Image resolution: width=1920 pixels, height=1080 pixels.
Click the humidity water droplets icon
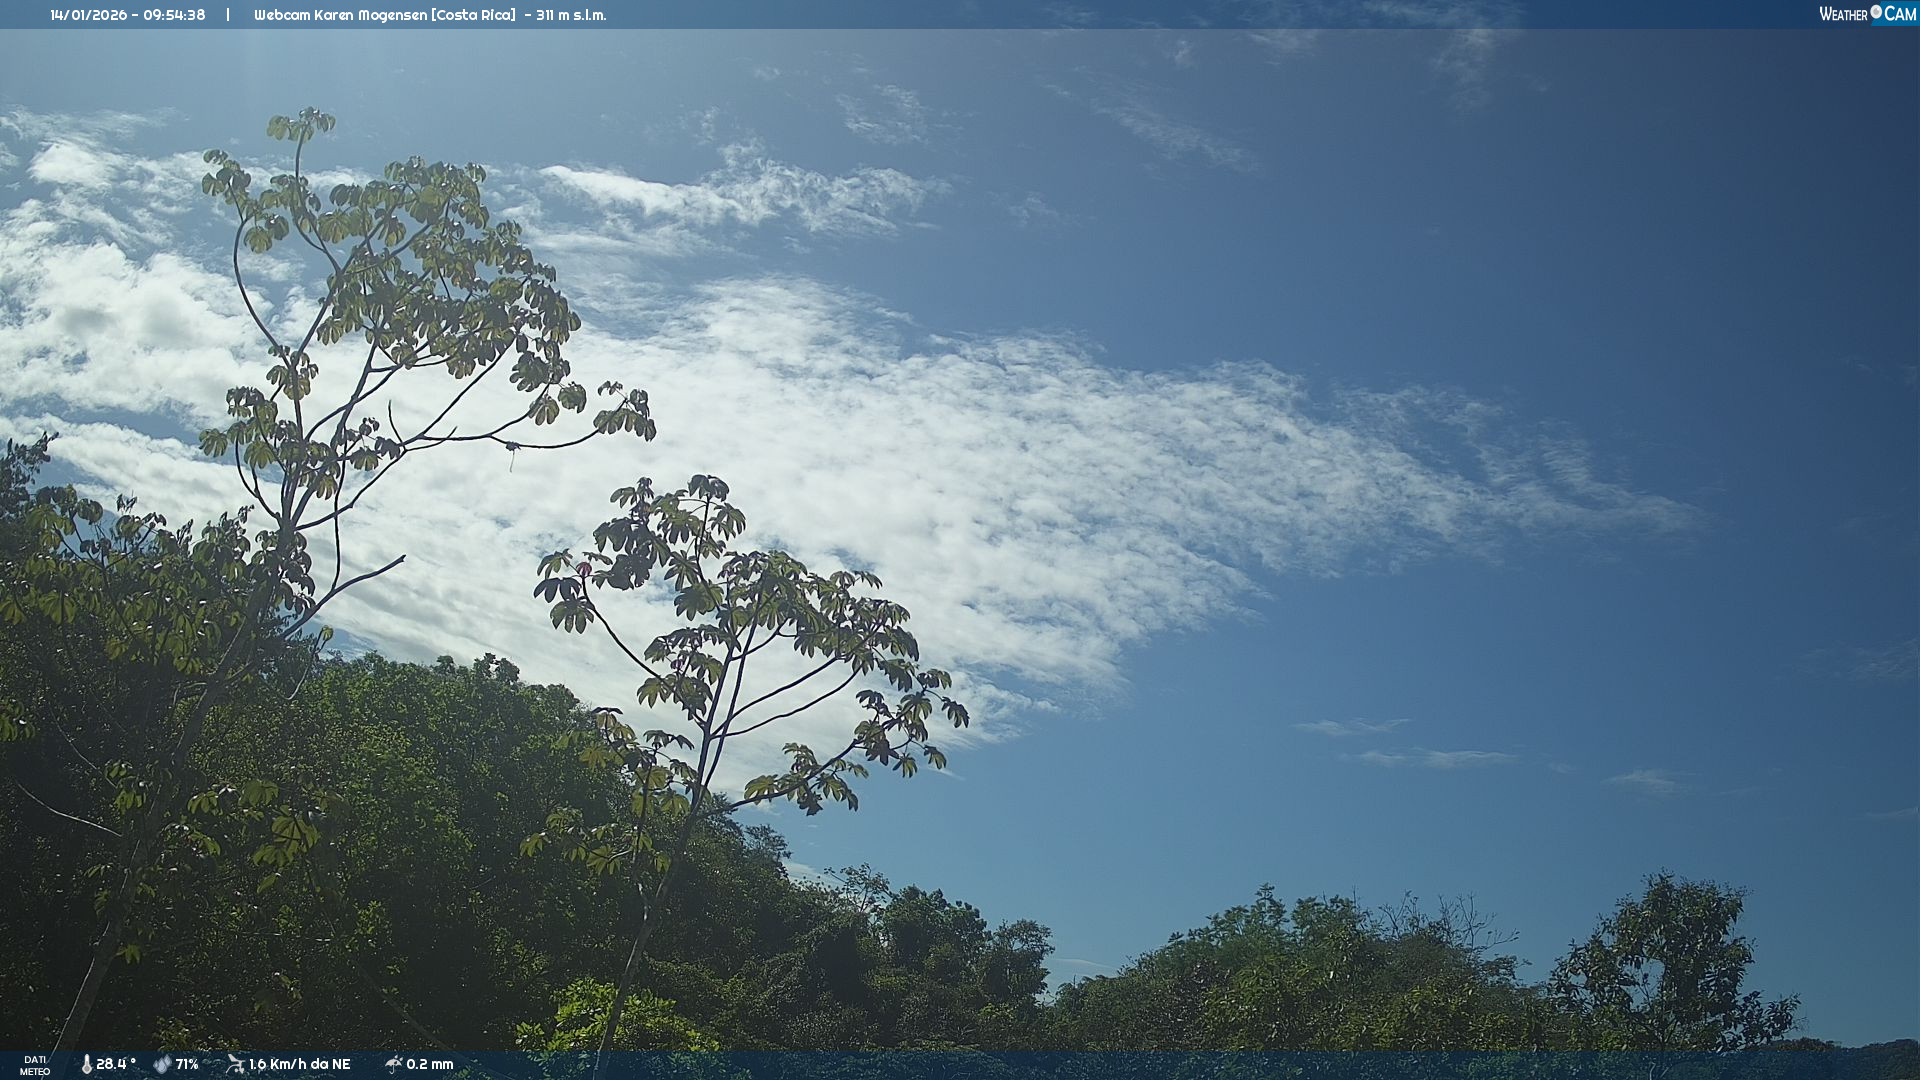(x=162, y=1064)
